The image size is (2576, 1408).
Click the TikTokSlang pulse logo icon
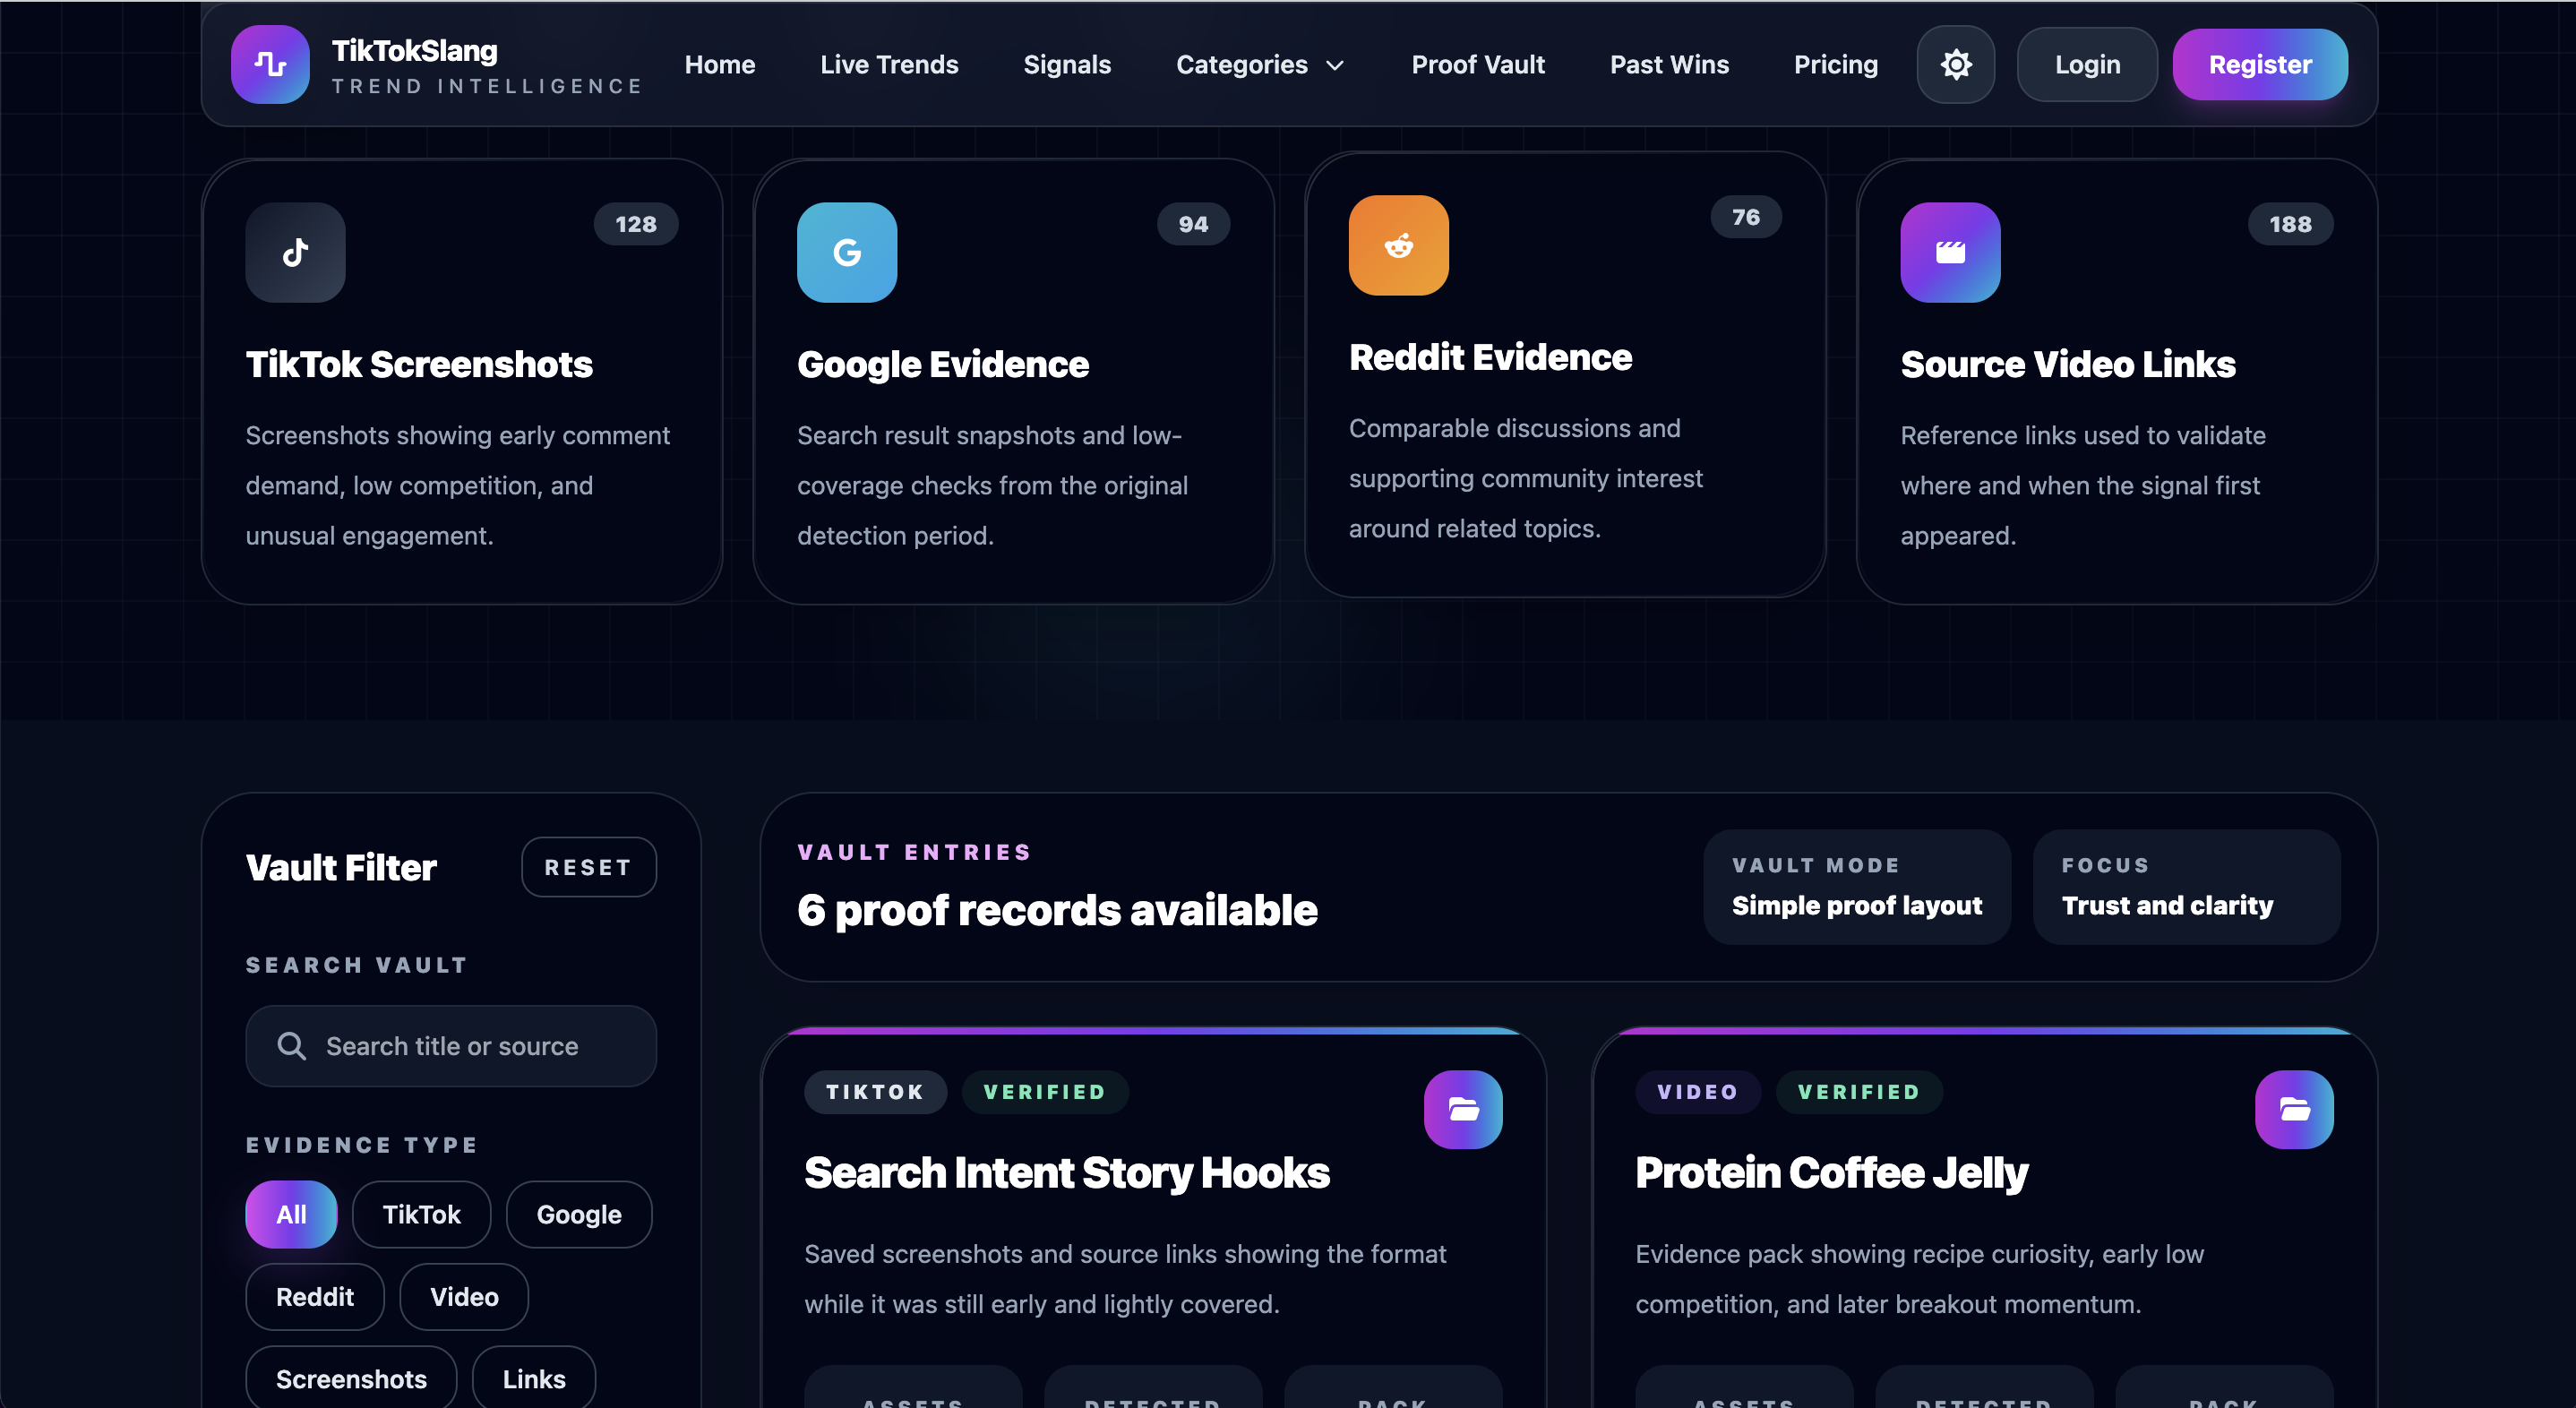(x=270, y=64)
